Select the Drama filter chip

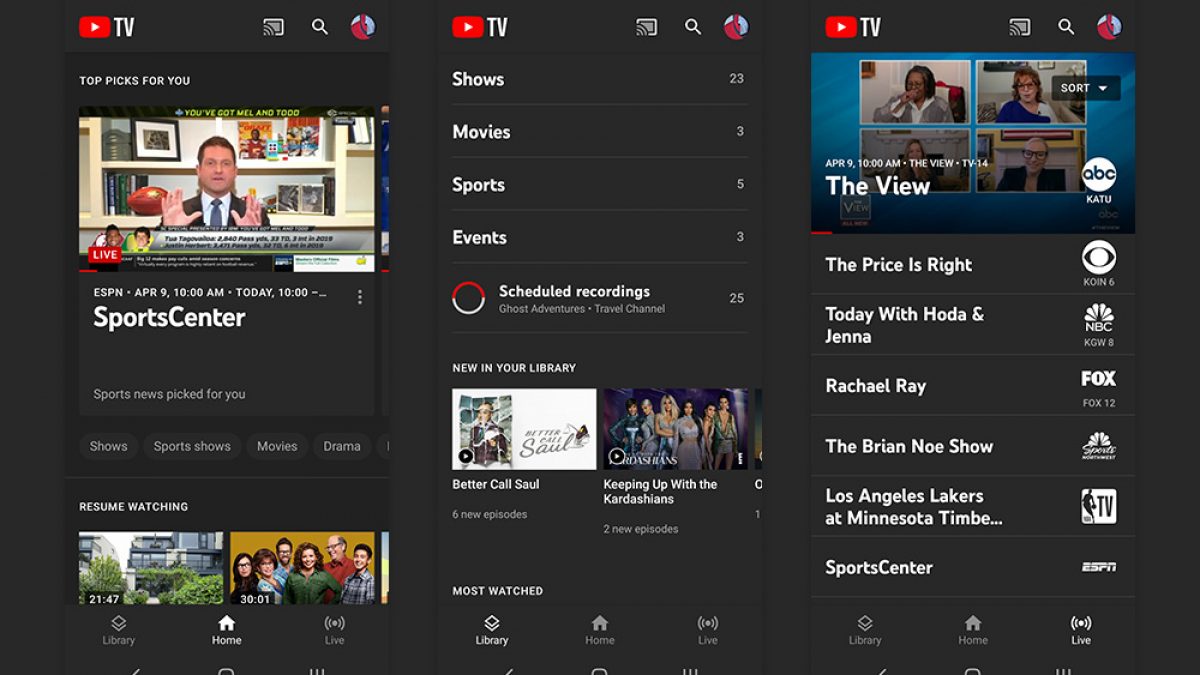click(x=342, y=446)
